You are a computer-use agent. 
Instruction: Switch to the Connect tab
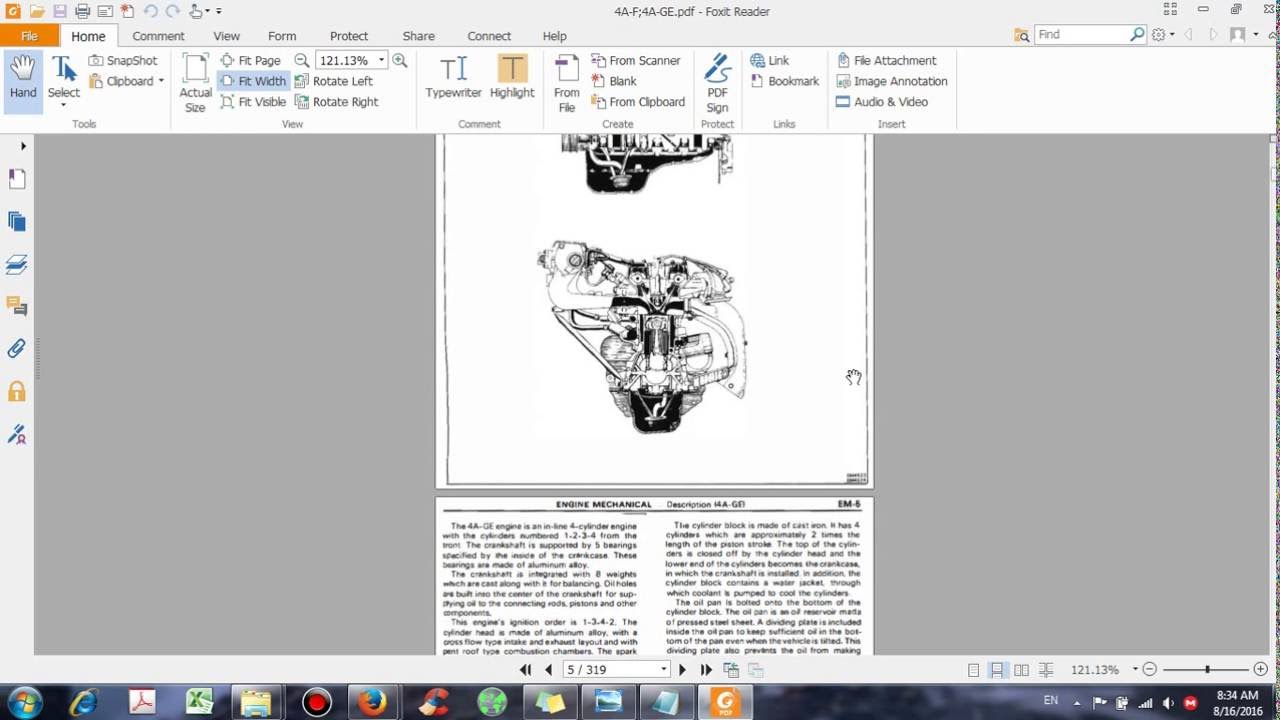489,36
